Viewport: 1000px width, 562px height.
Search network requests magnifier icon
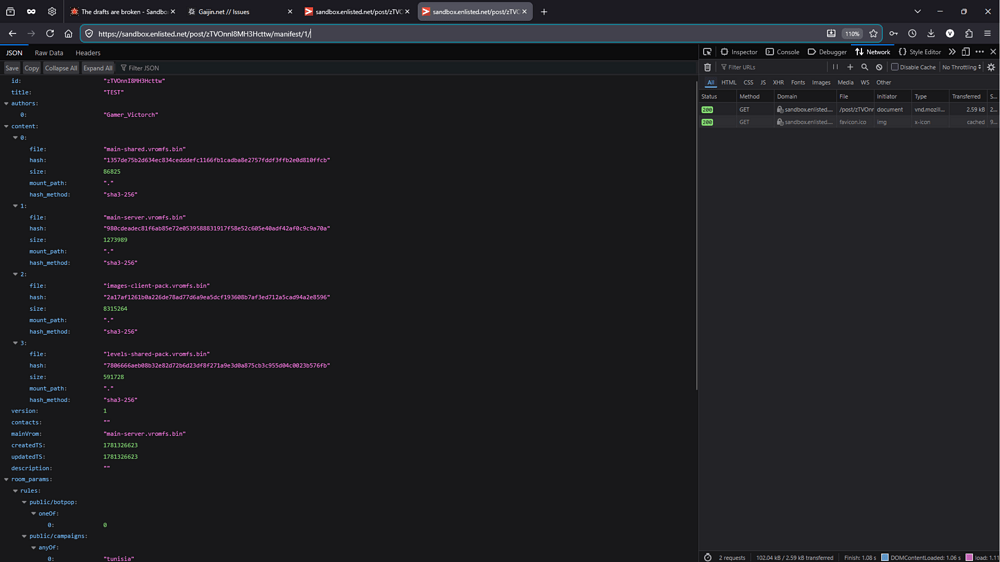point(865,68)
